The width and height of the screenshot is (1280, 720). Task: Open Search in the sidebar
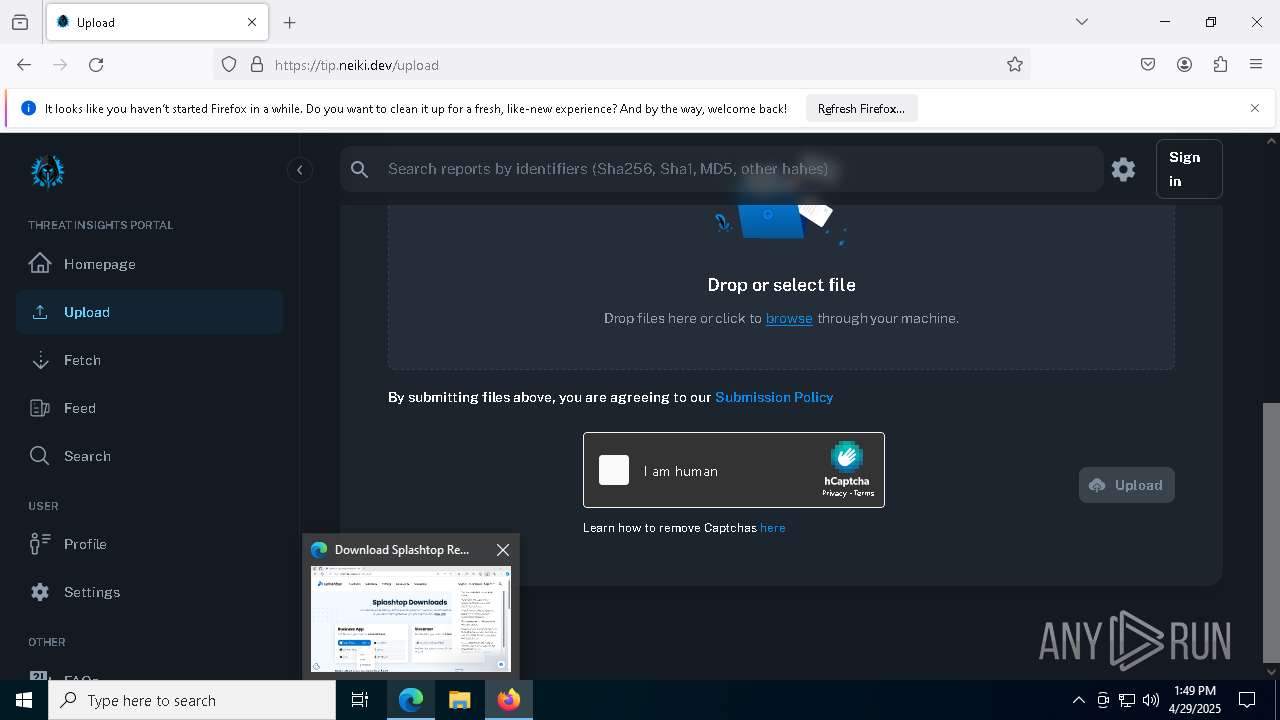150,456
